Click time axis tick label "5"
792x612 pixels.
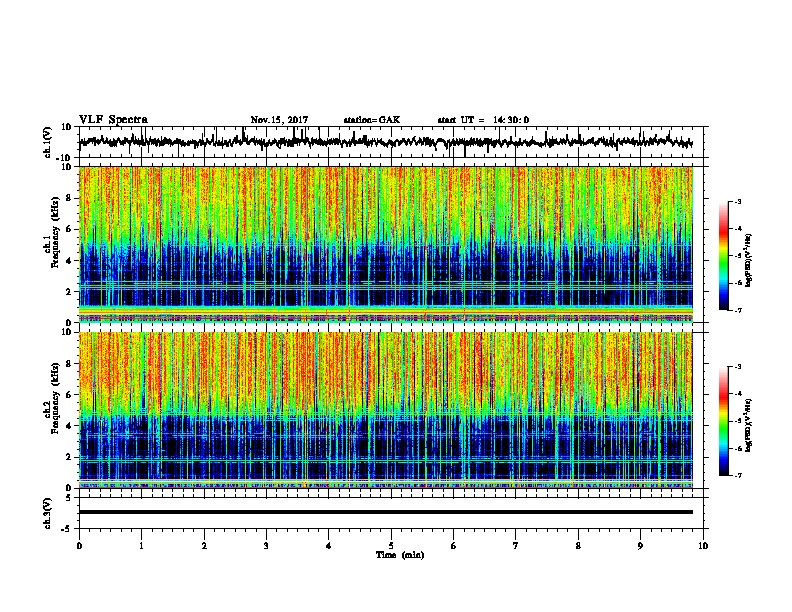point(391,545)
